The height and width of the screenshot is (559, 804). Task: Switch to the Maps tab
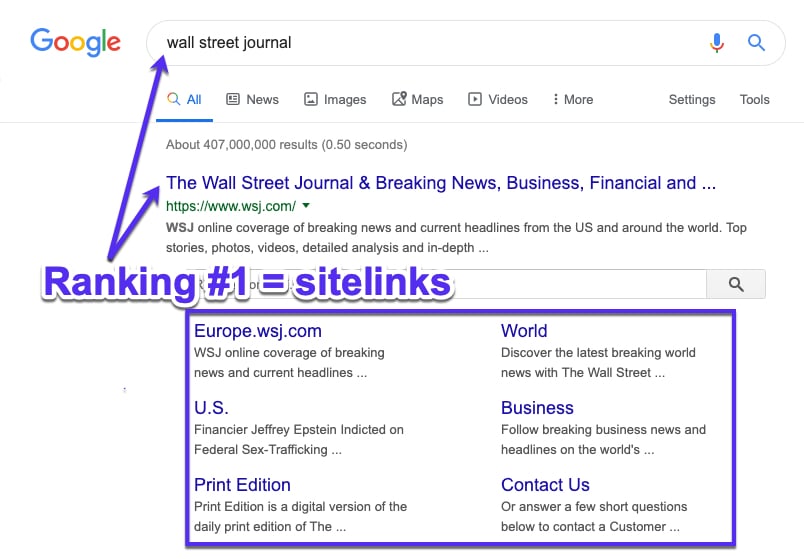pos(417,99)
